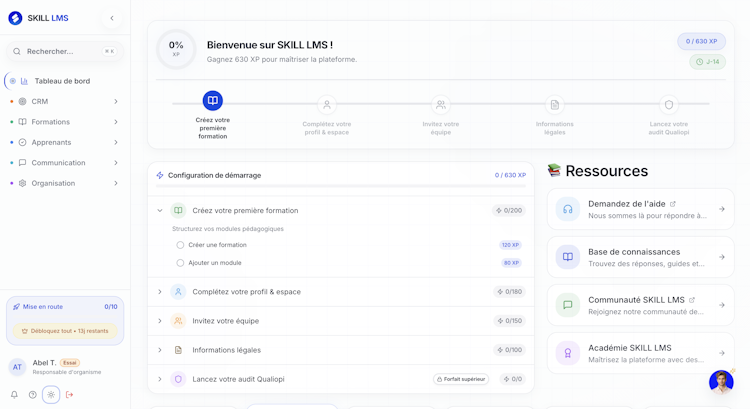
Task: Click the 0% XP circular progress indicator
Action: point(176,49)
